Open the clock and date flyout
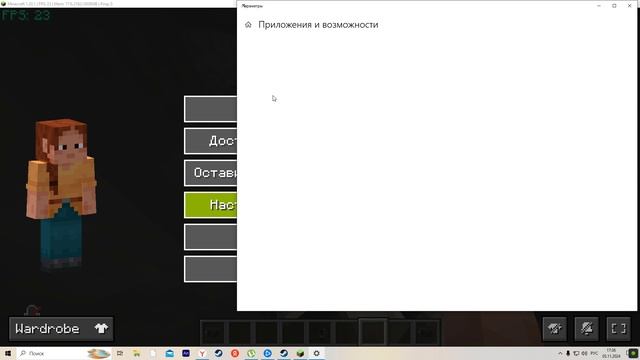Viewport: 640px width, 360px height. pyautogui.click(x=611, y=353)
